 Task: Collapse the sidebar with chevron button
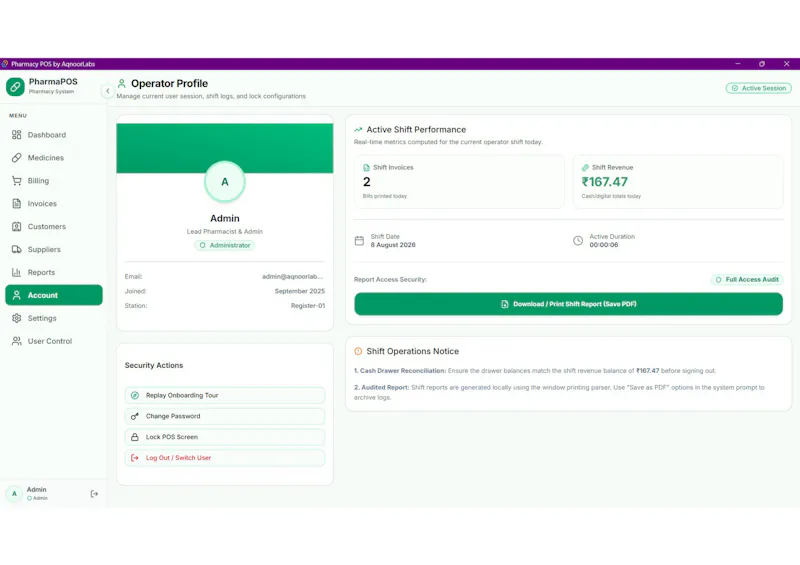[107, 91]
